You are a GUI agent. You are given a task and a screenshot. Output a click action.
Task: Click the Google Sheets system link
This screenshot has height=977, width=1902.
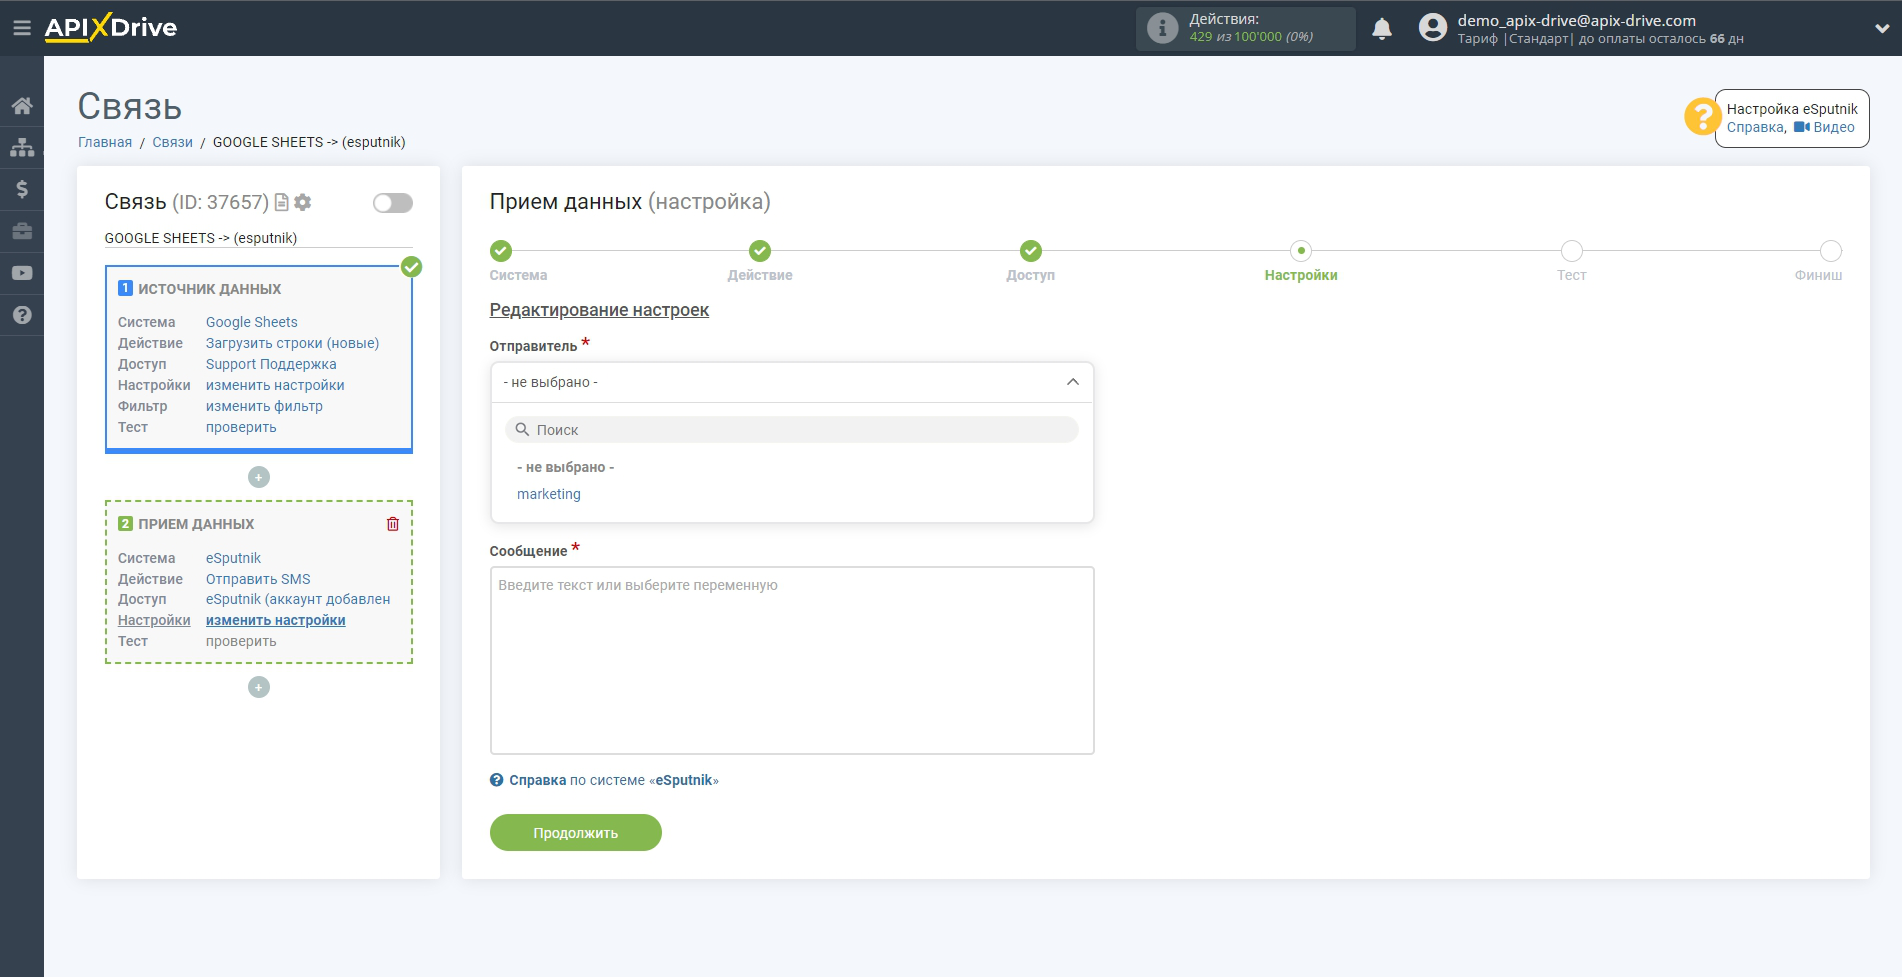point(252,322)
